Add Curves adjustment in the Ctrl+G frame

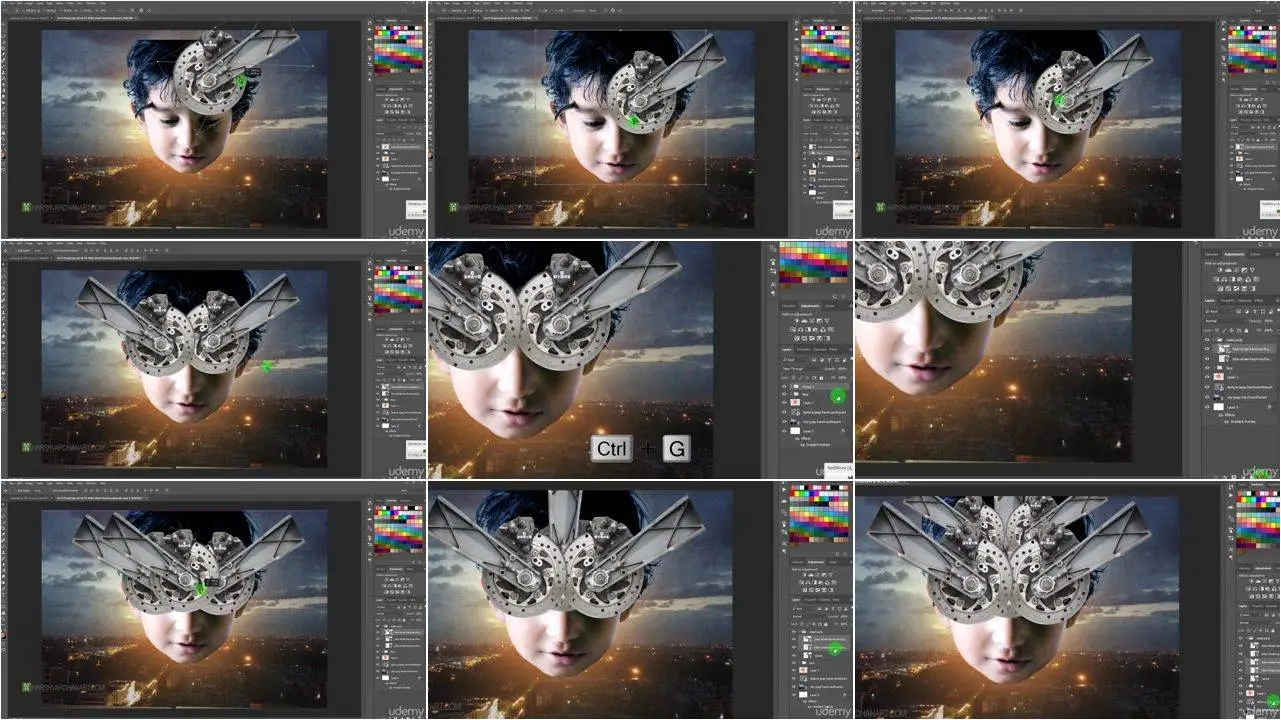pos(811,321)
